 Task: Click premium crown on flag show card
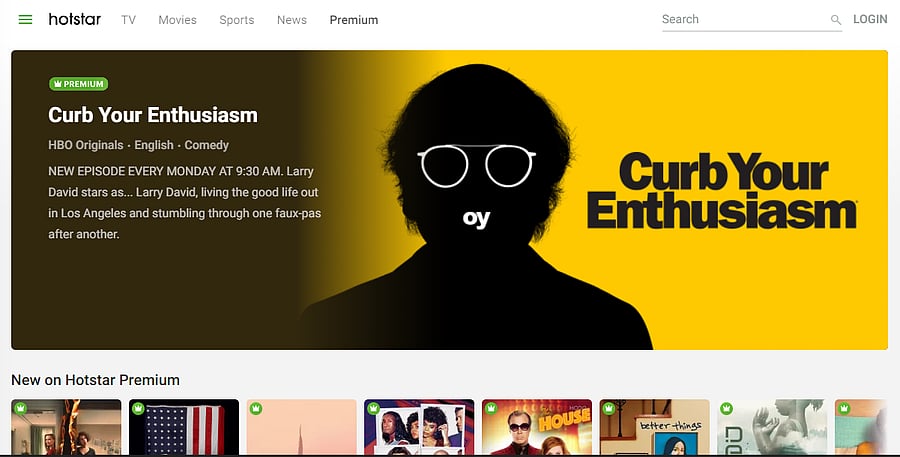[138, 409]
